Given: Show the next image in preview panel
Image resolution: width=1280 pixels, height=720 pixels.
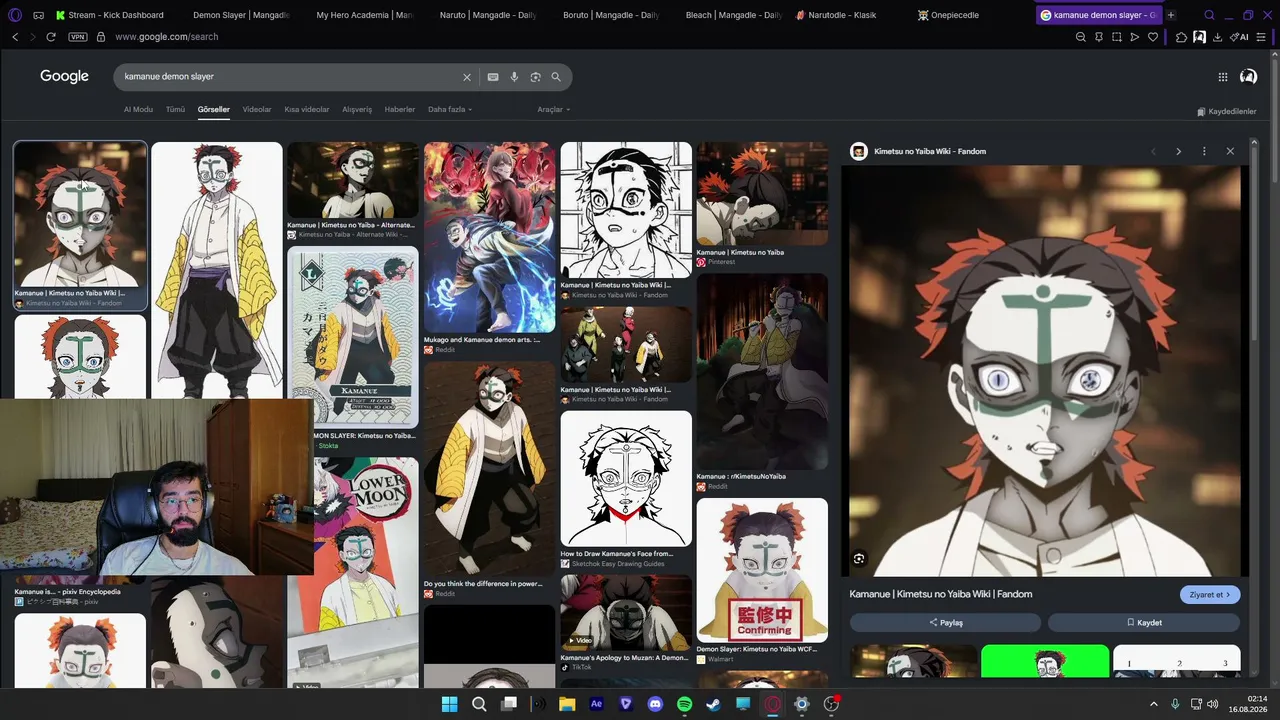Looking at the screenshot, I should click(1178, 151).
